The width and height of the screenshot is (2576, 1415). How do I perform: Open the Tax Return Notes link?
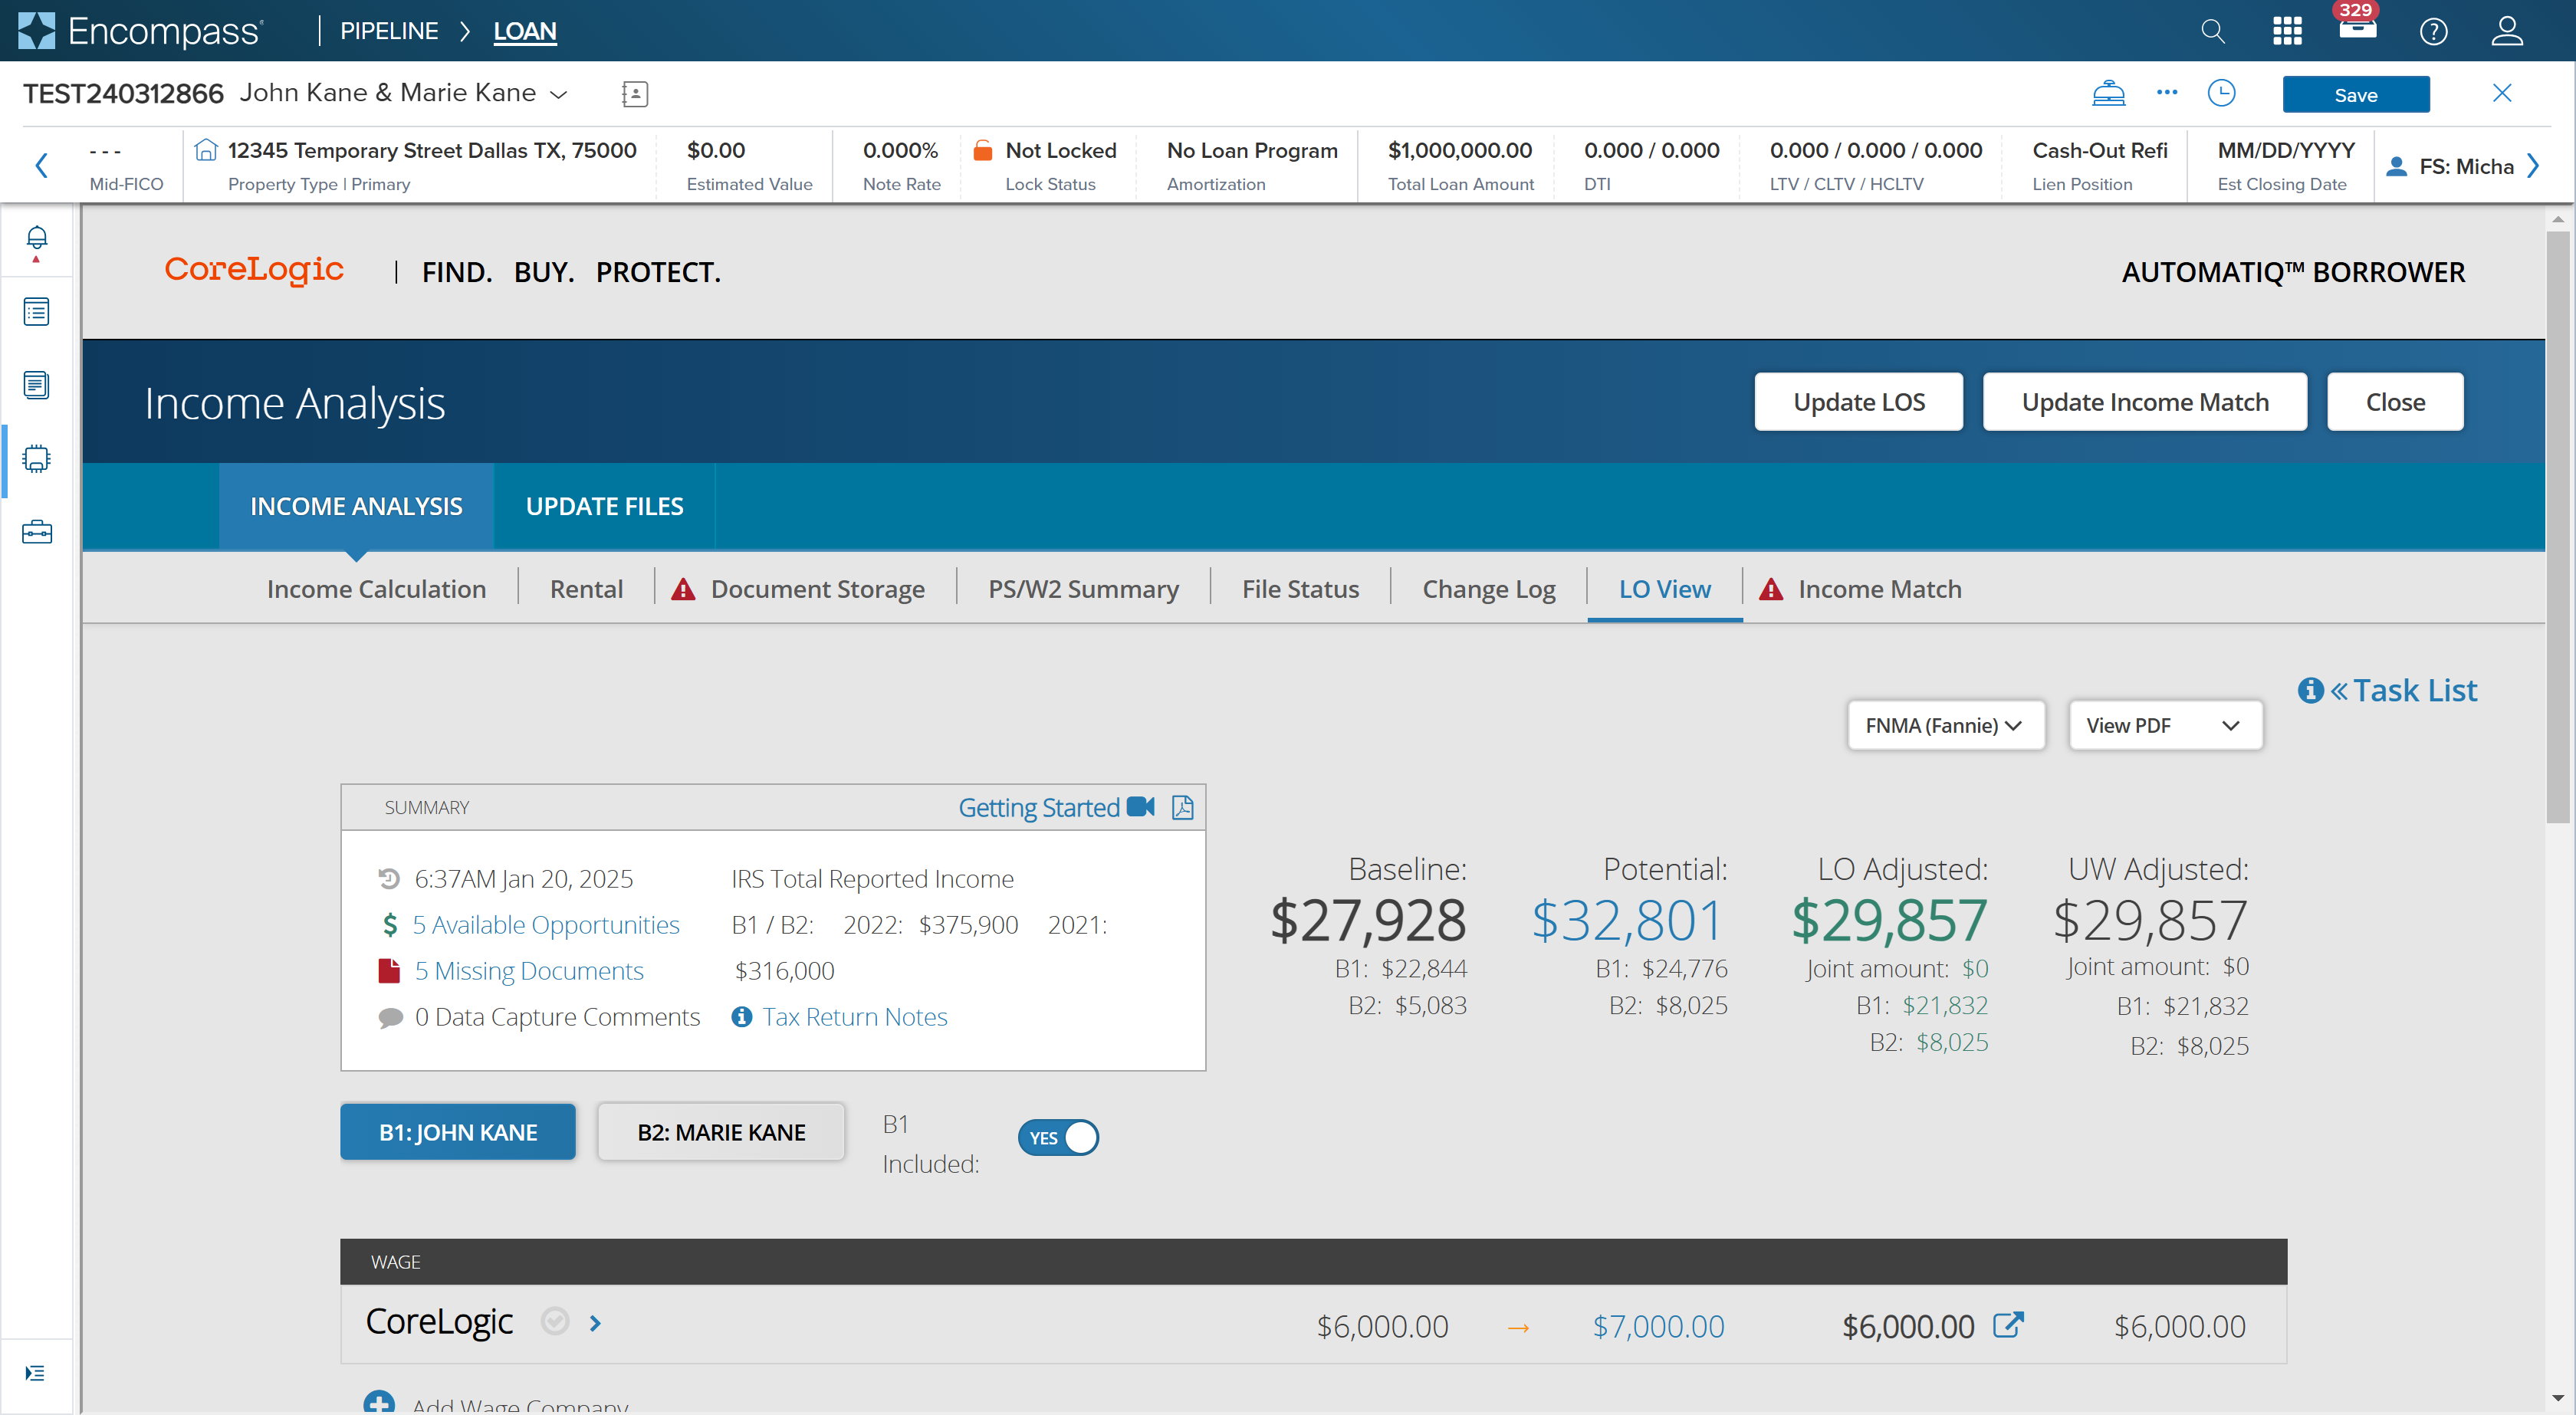pos(854,1017)
